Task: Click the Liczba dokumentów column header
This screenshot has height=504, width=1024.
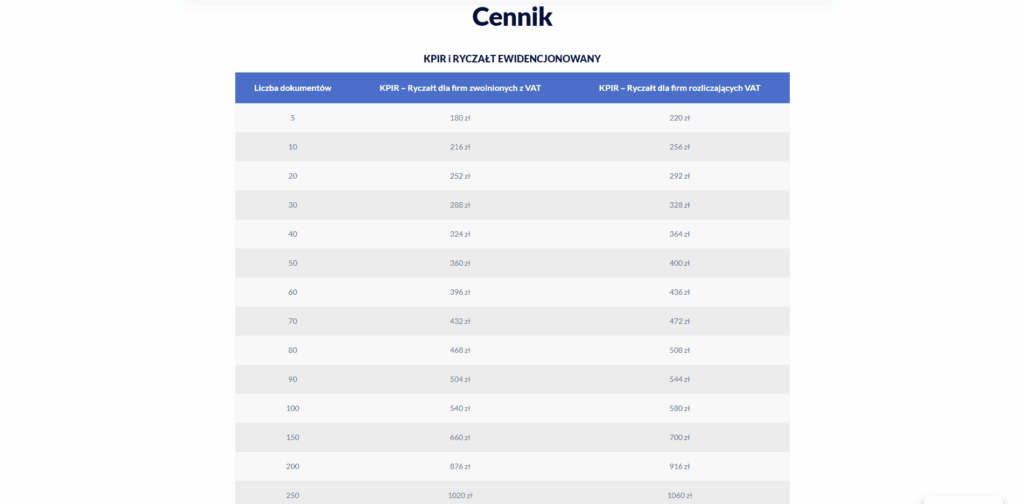Action: [292, 88]
